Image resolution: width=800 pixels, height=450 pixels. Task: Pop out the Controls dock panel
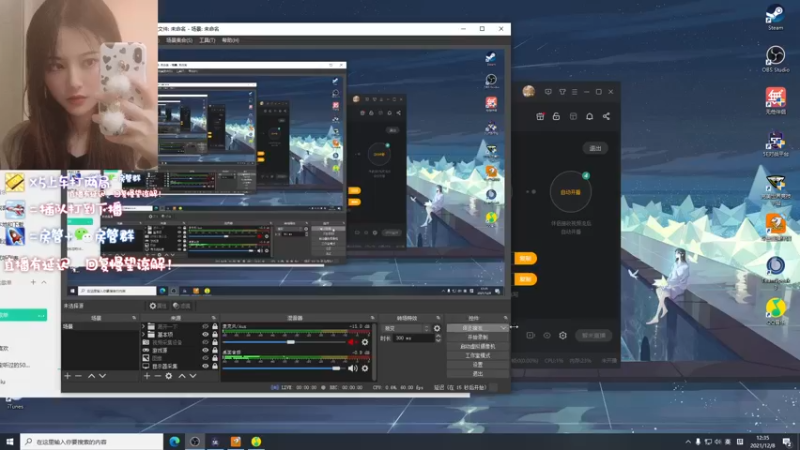pos(505,318)
